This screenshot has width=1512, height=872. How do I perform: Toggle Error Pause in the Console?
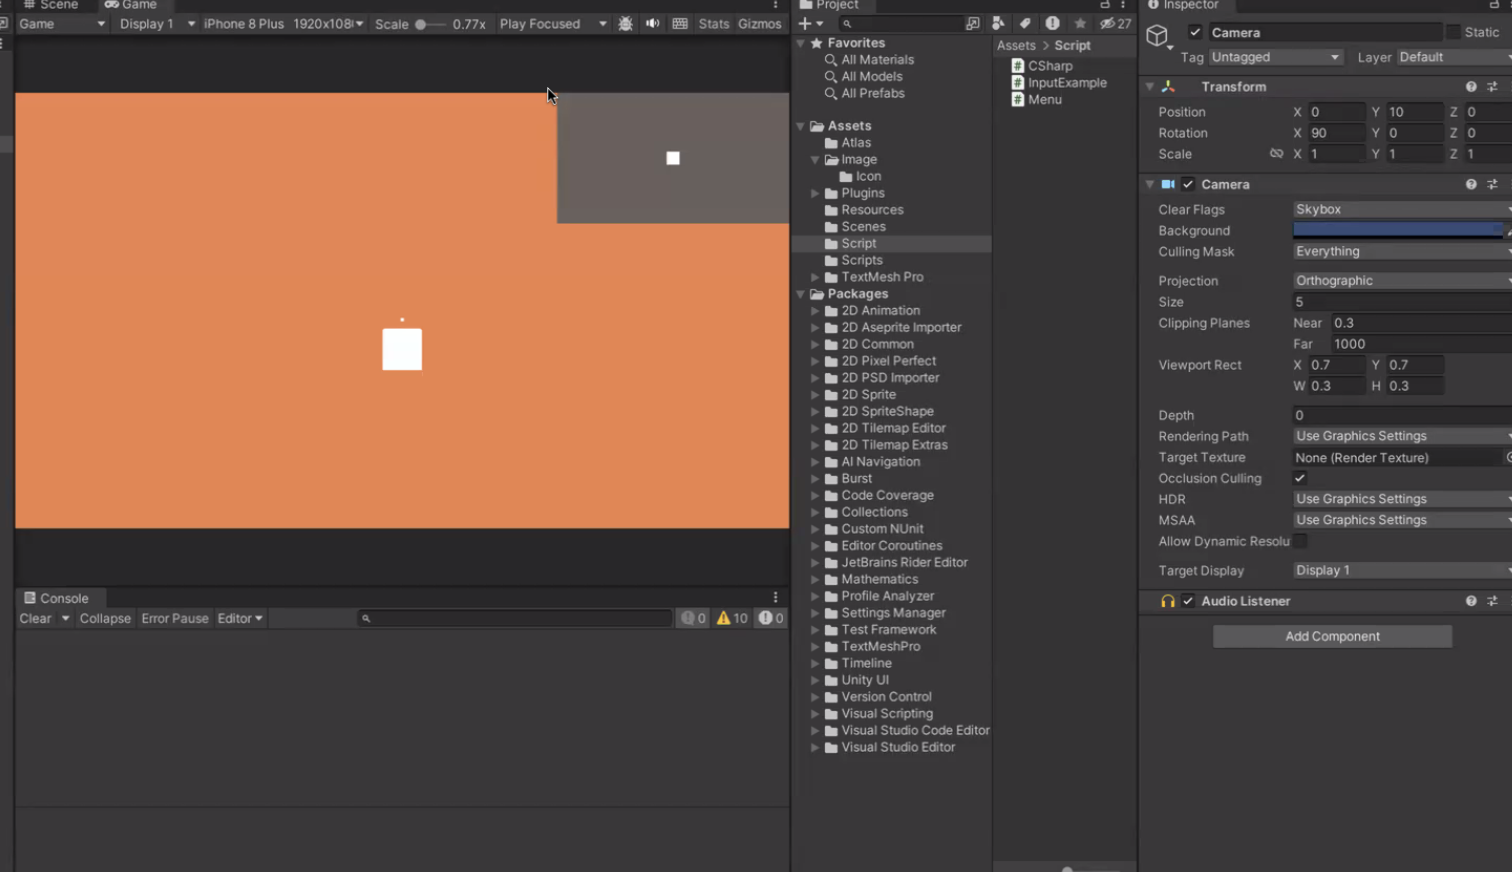pyautogui.click(x=175, y=618)
